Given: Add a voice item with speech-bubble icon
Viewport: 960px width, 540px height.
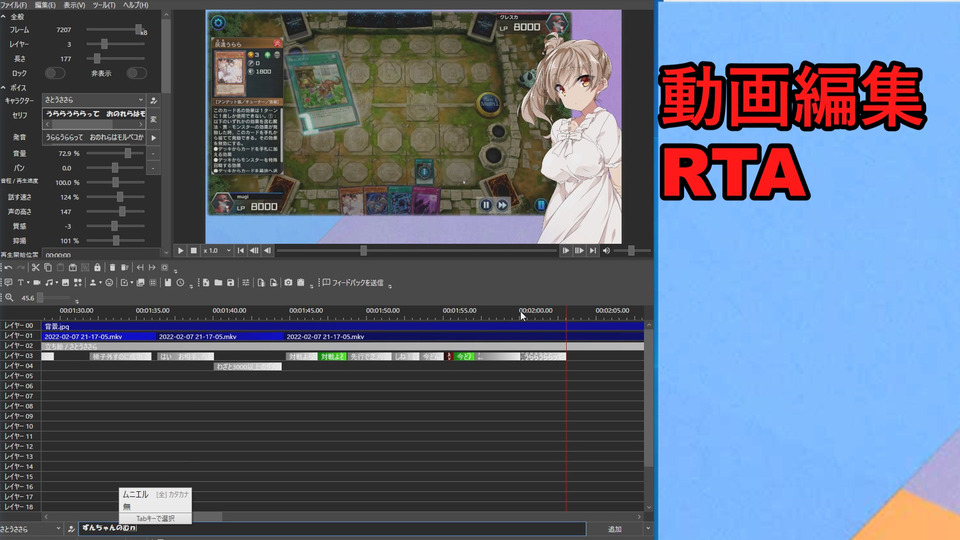Looking at the screenshot, I should (9, 282).
